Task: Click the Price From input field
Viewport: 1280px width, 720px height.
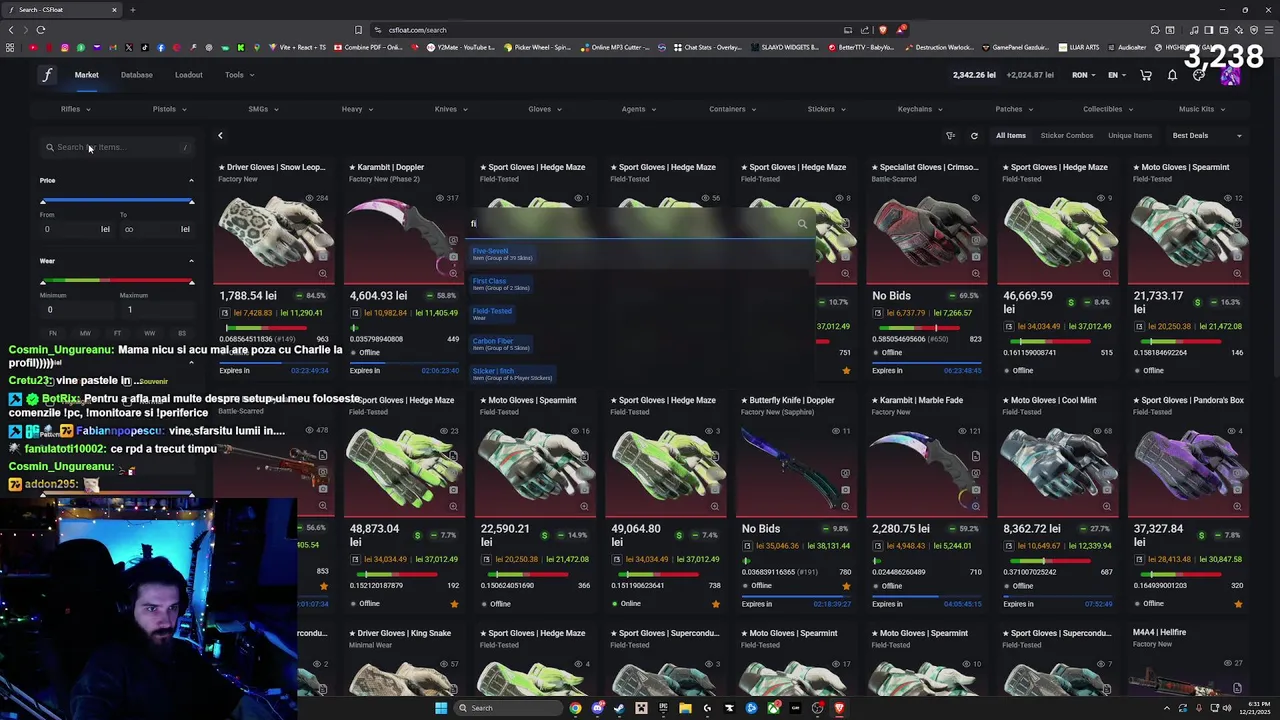Action: 75,229
